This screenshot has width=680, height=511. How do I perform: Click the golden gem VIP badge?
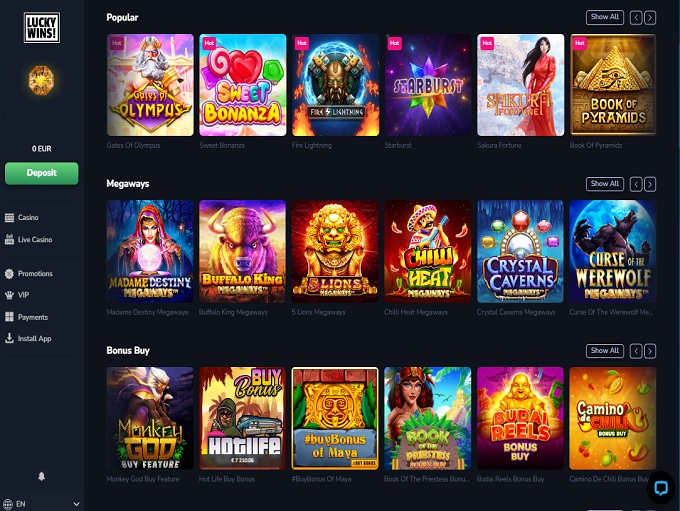pos(41,80)
